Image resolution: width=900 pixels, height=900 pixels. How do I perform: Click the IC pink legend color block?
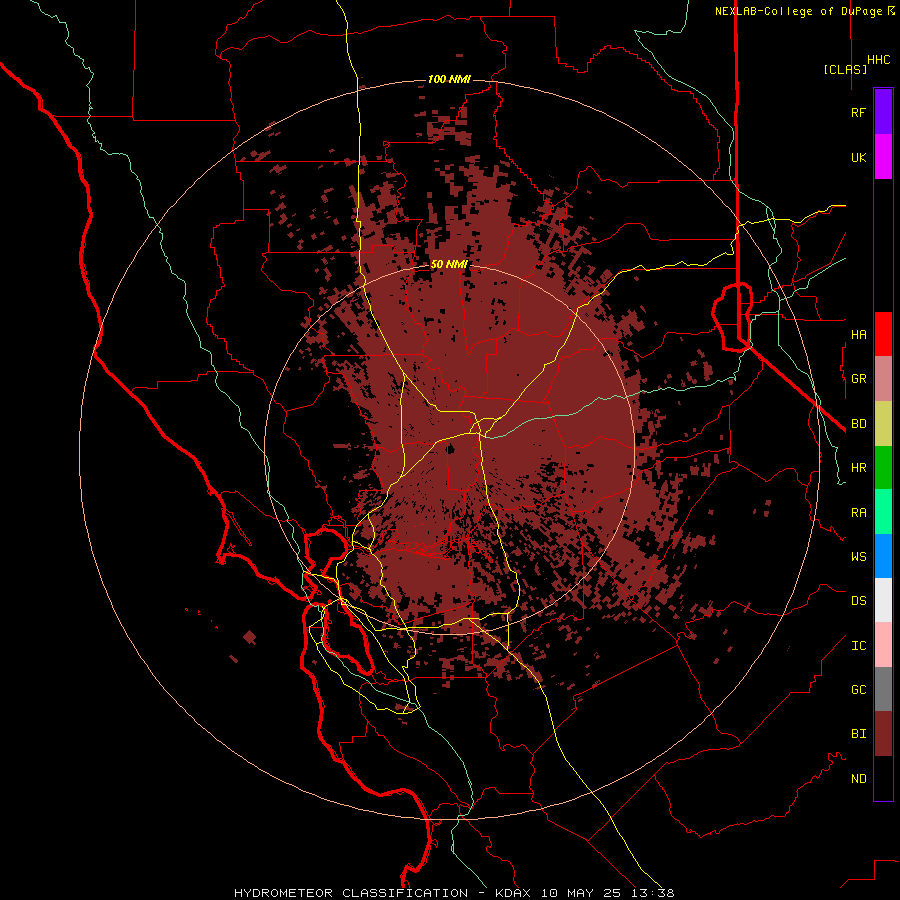pyautogui.click(x=883, y=645)
